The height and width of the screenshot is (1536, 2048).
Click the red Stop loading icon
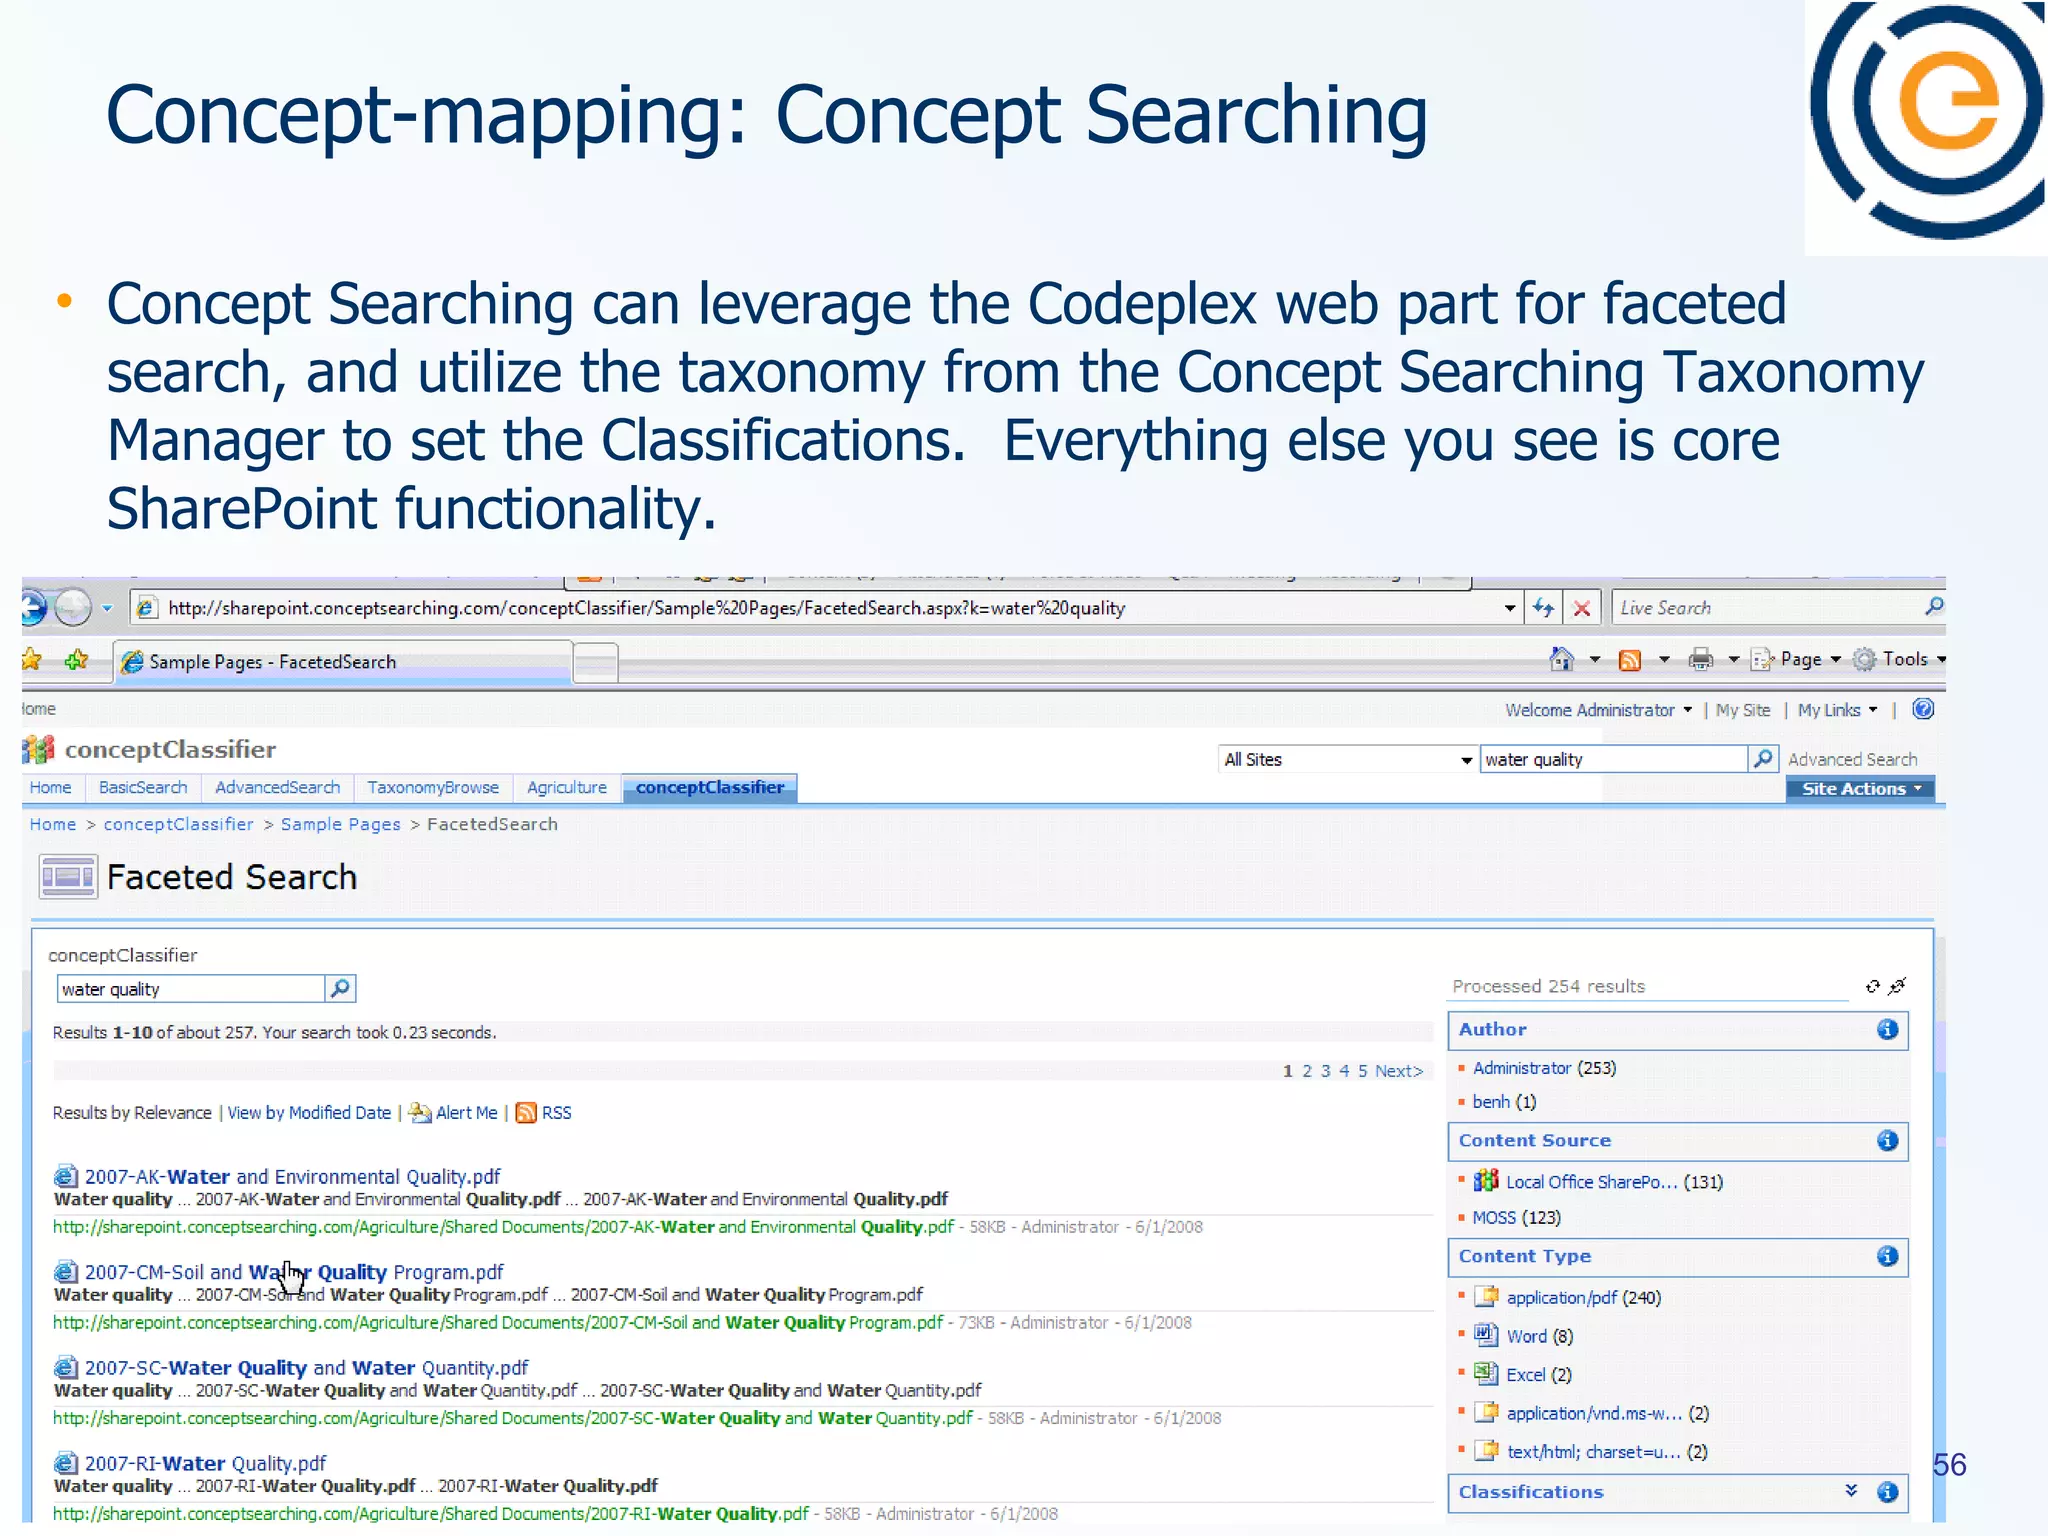click(1582, 608)
